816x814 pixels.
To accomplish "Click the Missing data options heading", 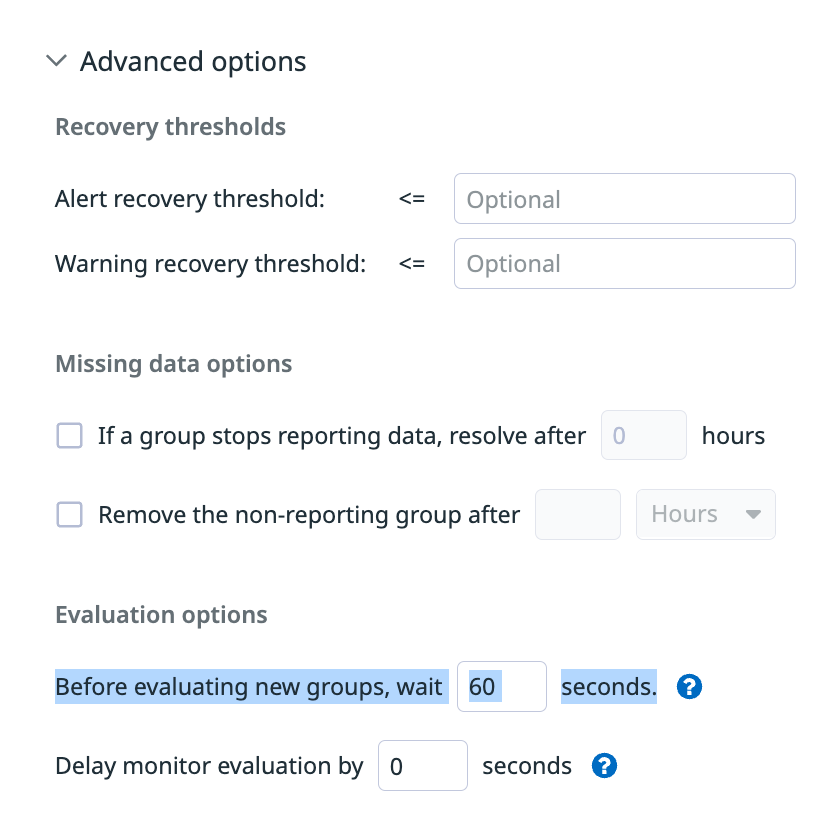I will (174, 364).
